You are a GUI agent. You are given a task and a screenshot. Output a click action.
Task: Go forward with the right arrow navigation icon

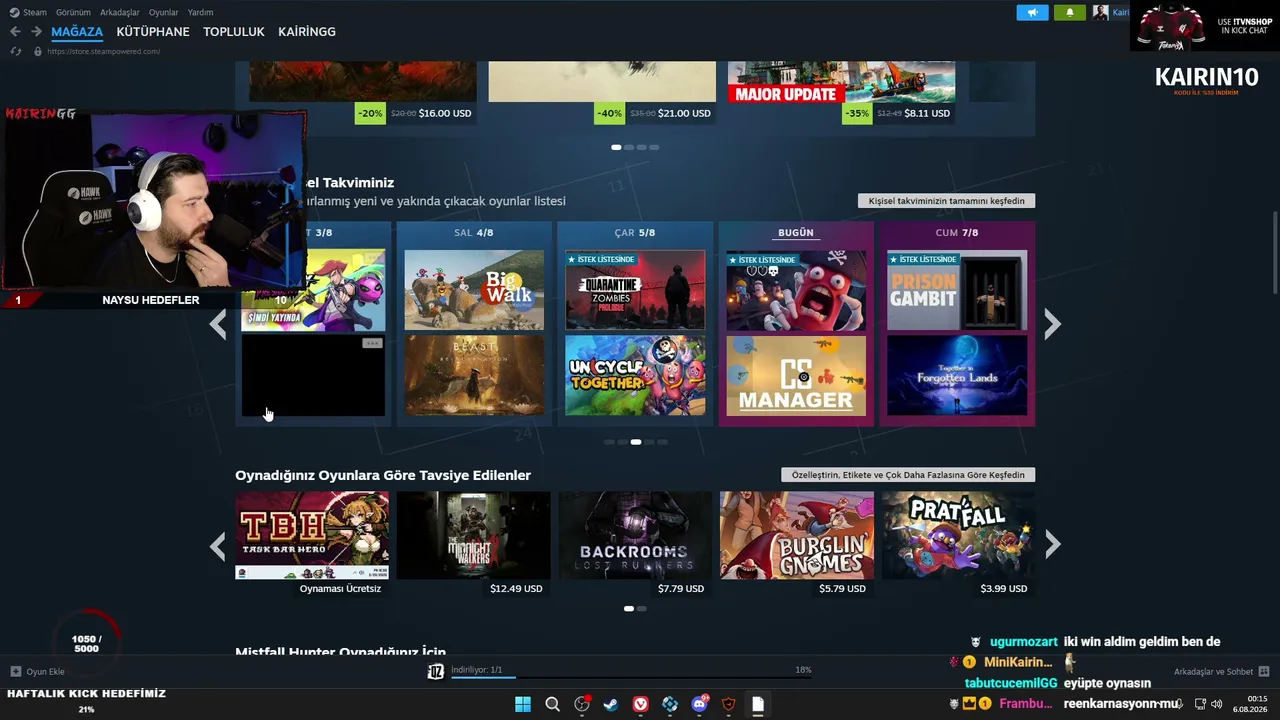coord(36,32)
